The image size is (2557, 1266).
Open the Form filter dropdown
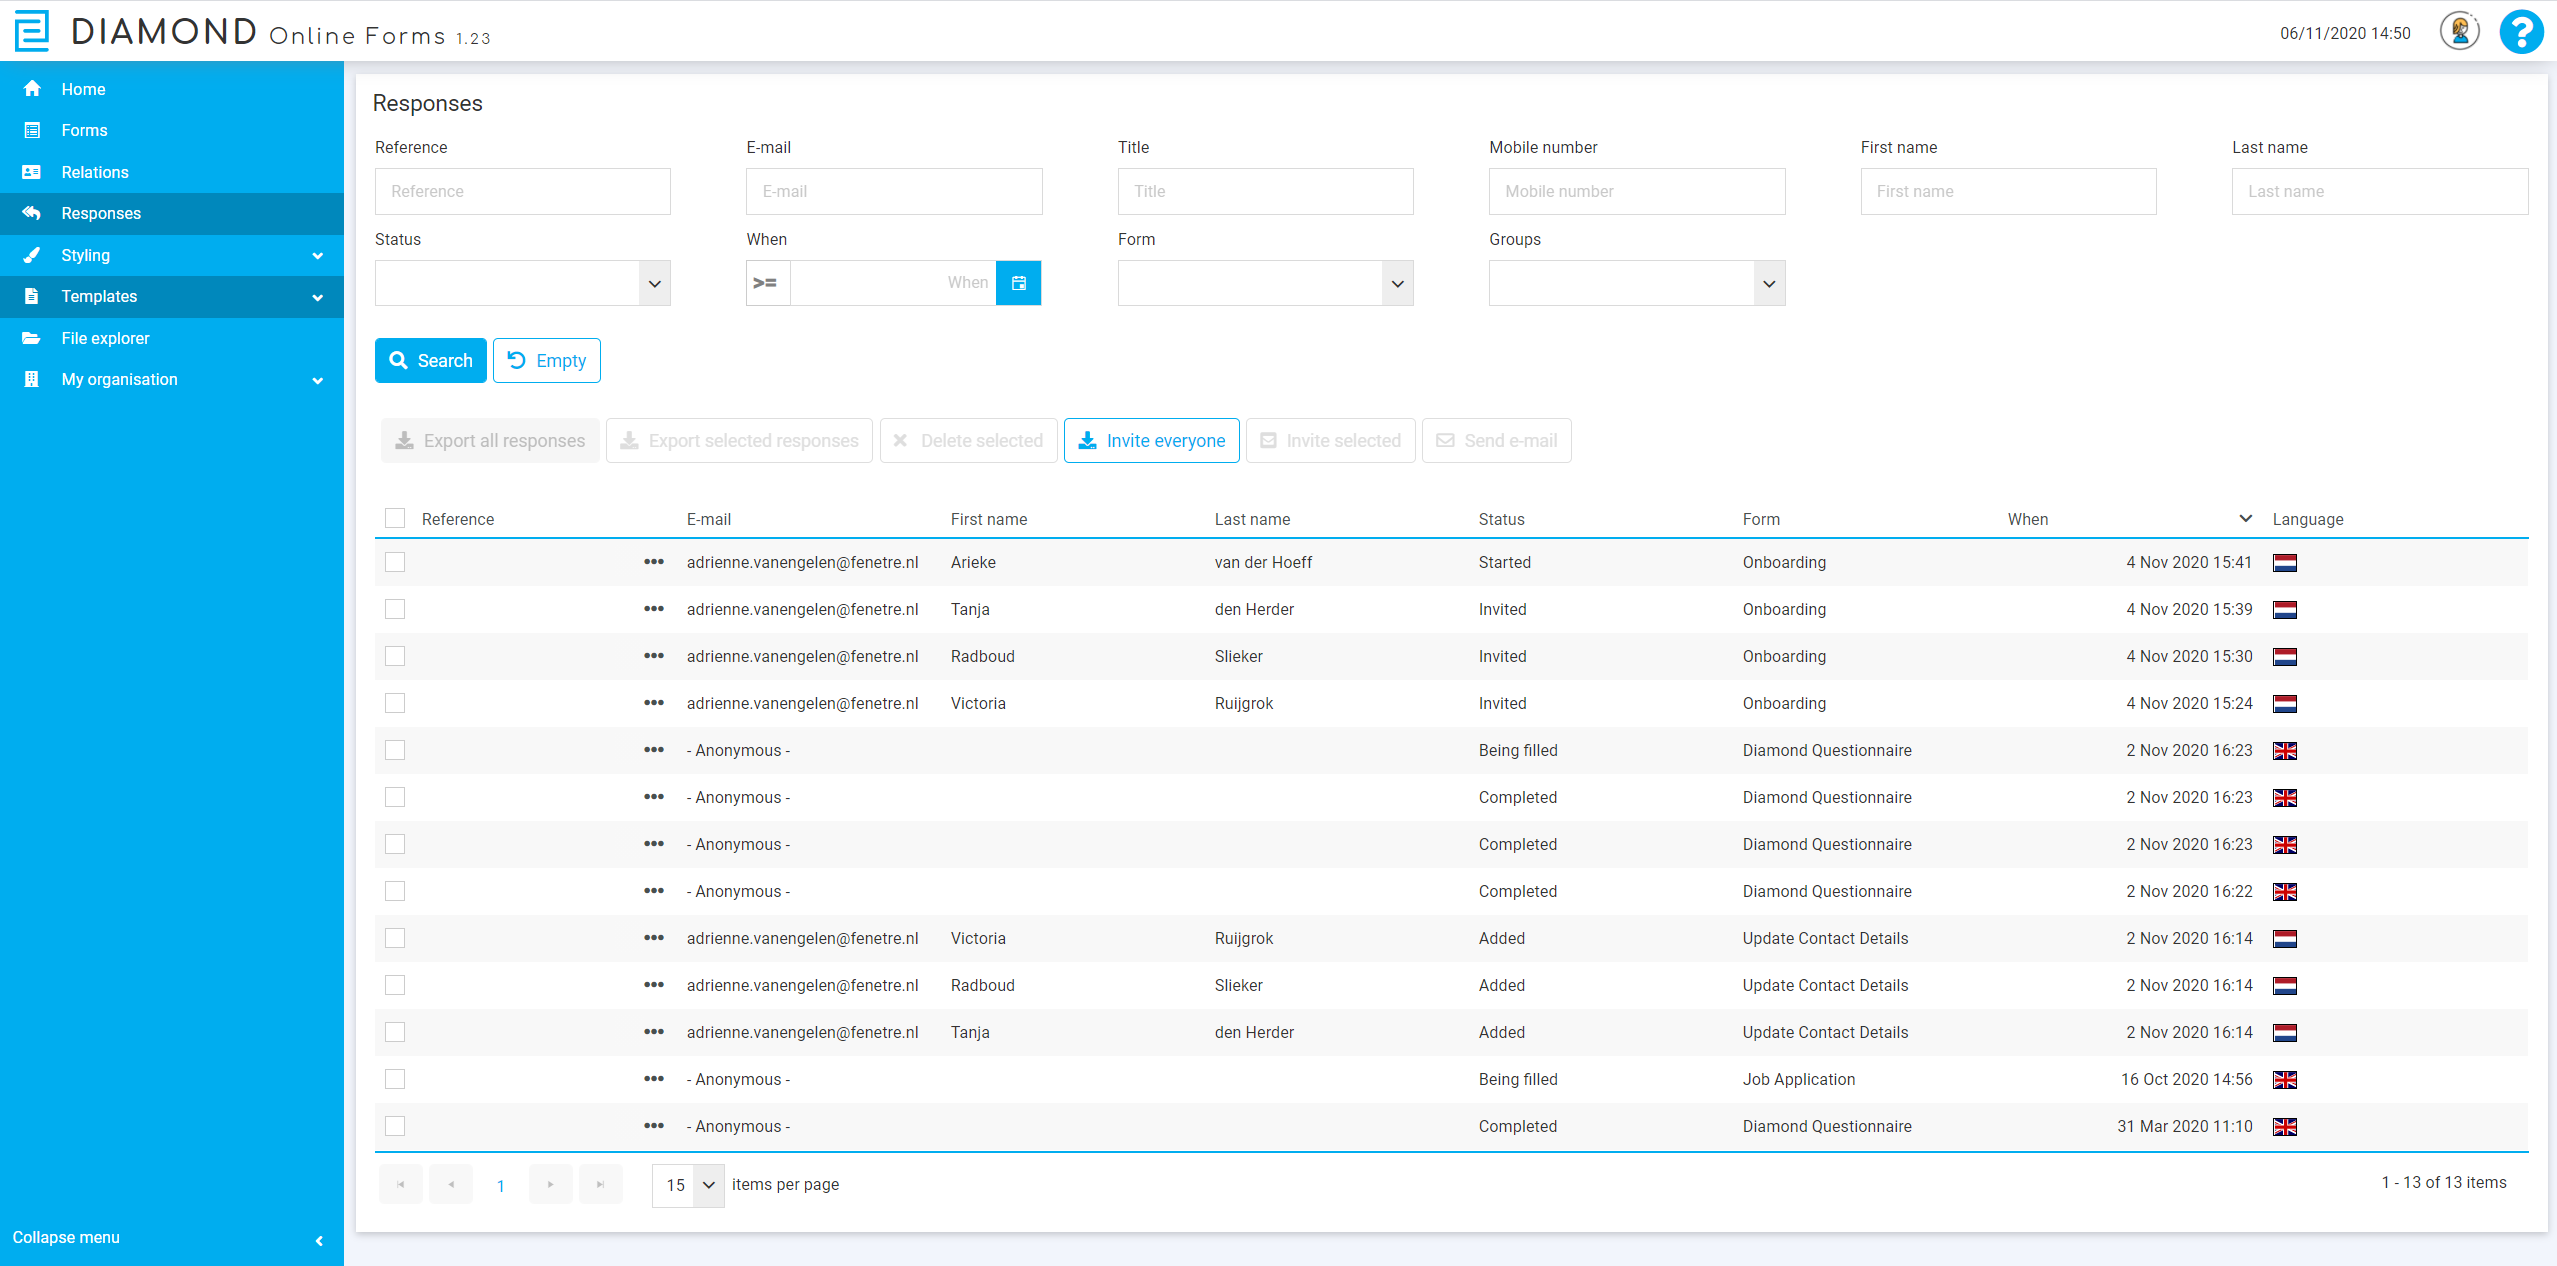[x=1396, y=283]
